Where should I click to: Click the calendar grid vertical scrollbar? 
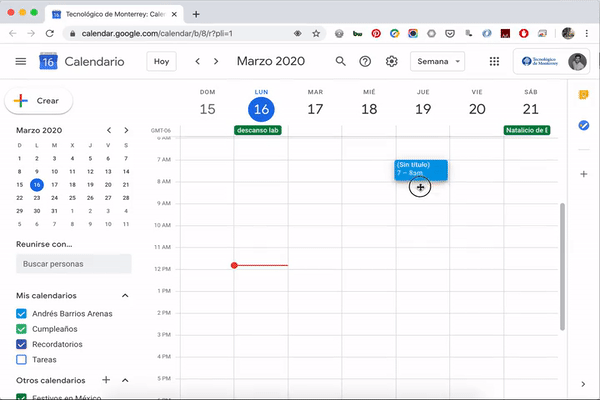(x=562, y=266)
